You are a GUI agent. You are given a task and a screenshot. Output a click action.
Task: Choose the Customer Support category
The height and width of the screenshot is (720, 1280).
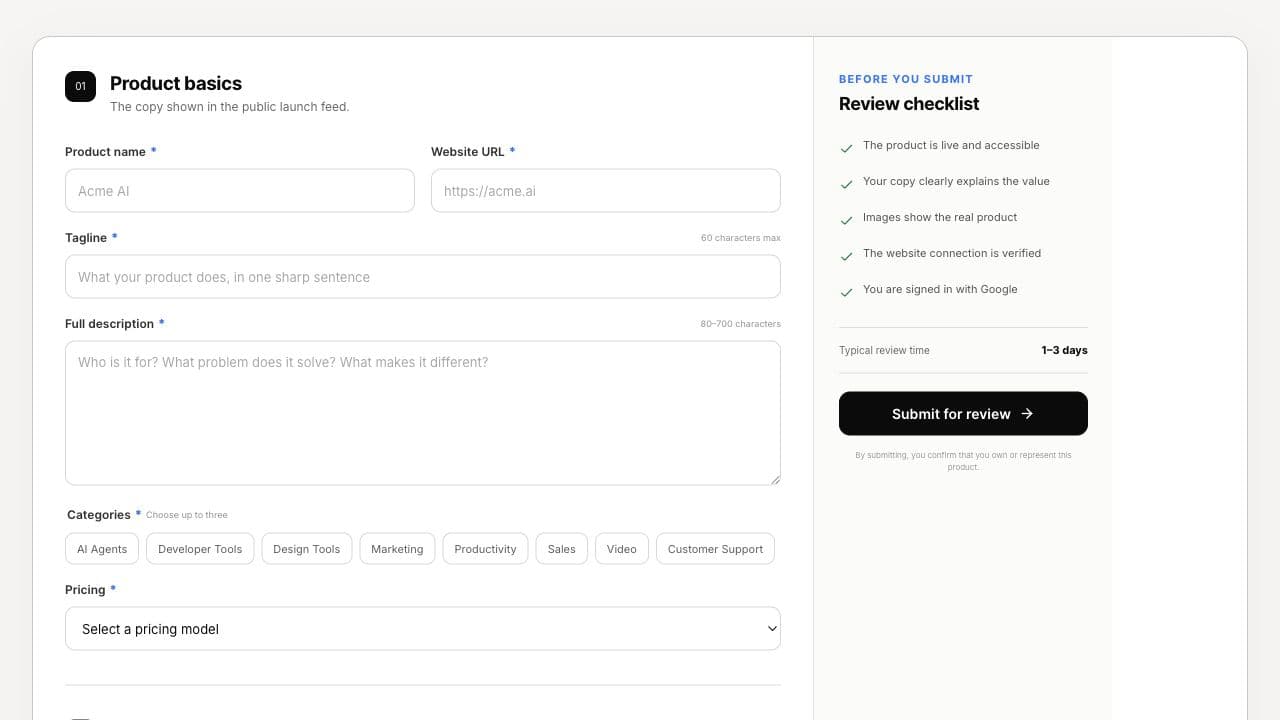[715, 549]
